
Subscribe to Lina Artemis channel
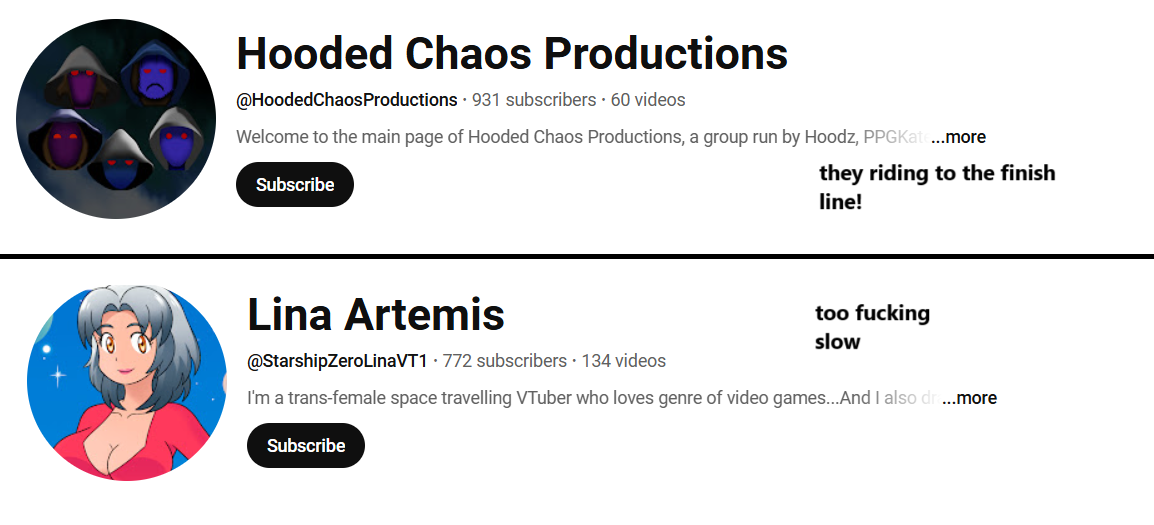click(x=306, y=446)
